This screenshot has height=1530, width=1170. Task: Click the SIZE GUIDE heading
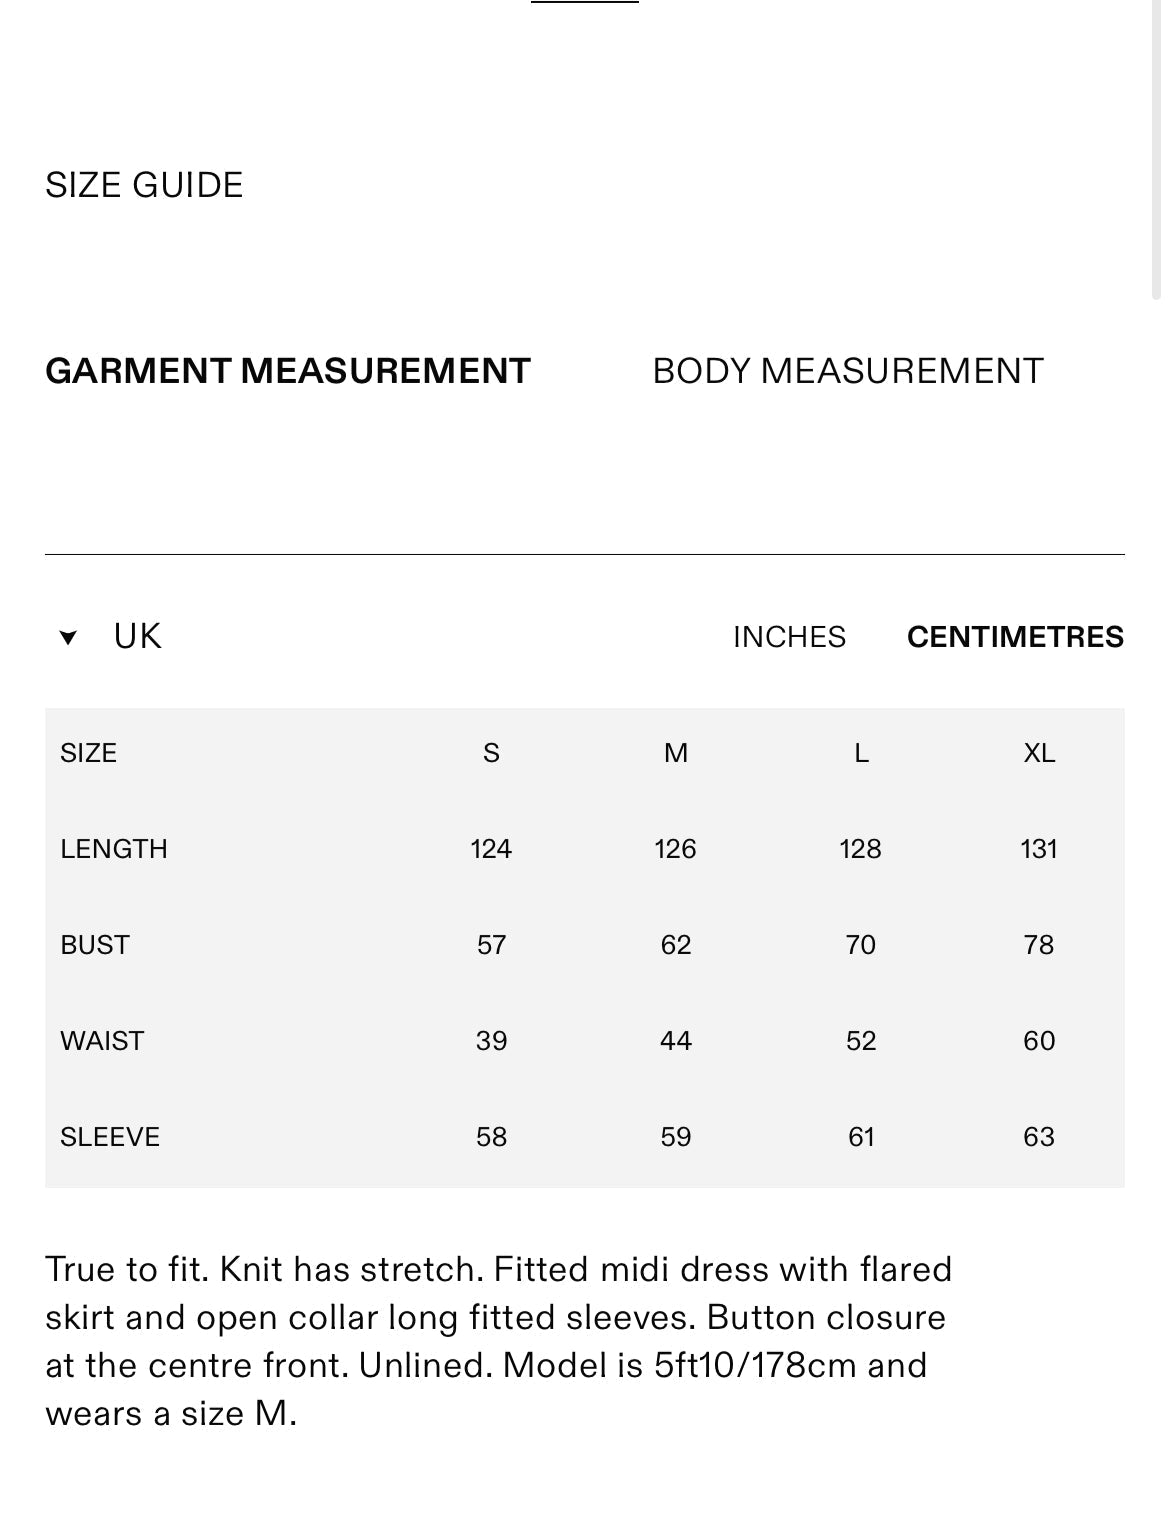coord(144,185)
